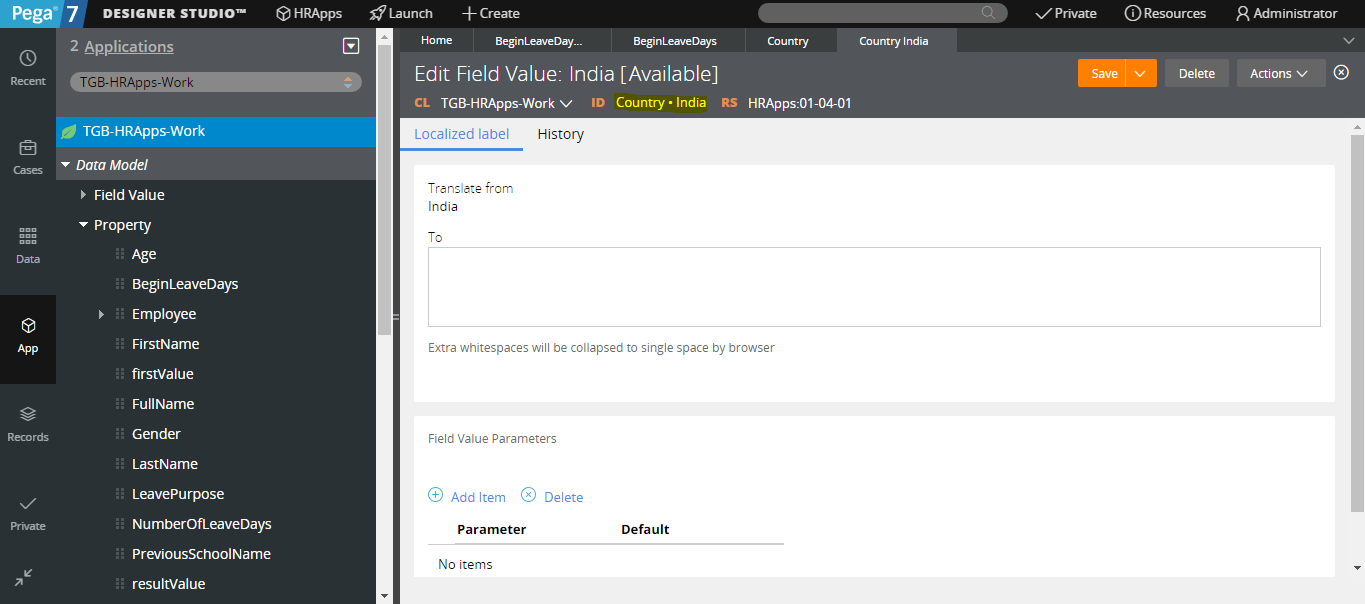Open the FirstName property

pos(165,344)
